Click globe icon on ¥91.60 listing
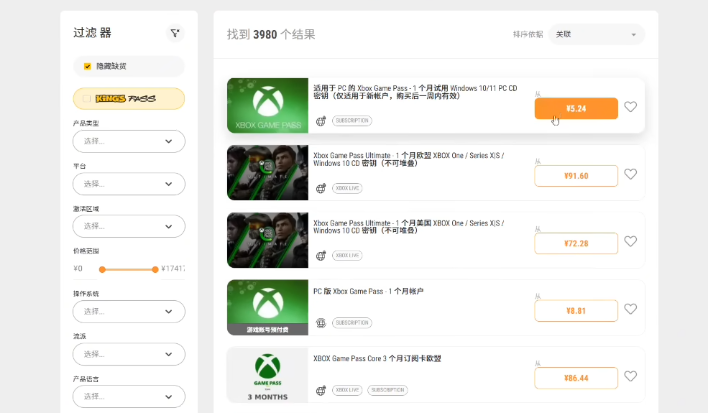708x413 pixels. point(321,188)
